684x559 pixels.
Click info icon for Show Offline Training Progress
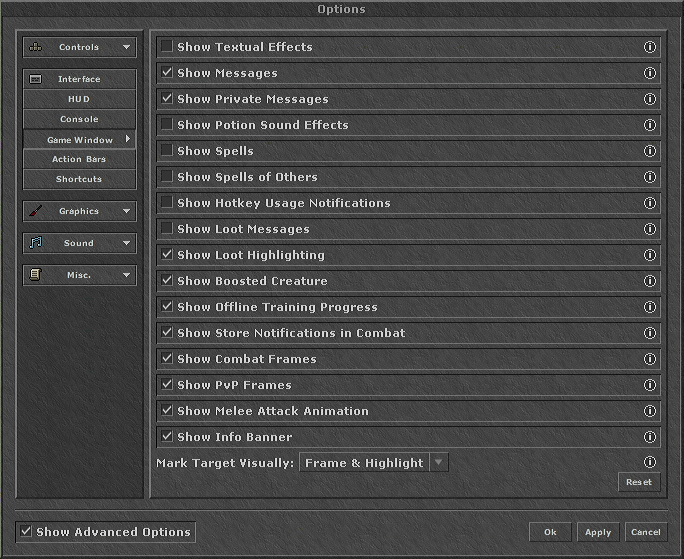click(x=650, y=307)
